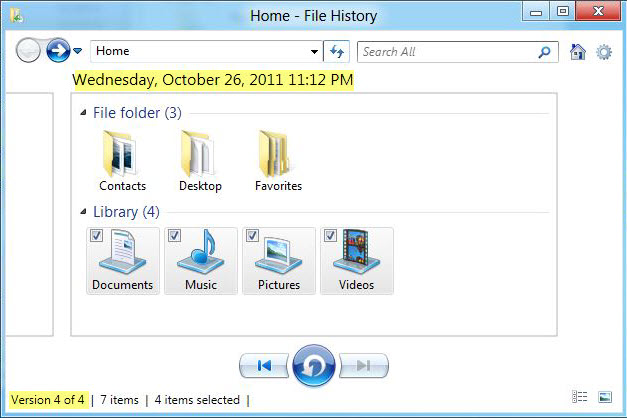Click the search magnifier icon
Image resolution: width=627 pixels, height=418 pixels.
coord(544,52)
